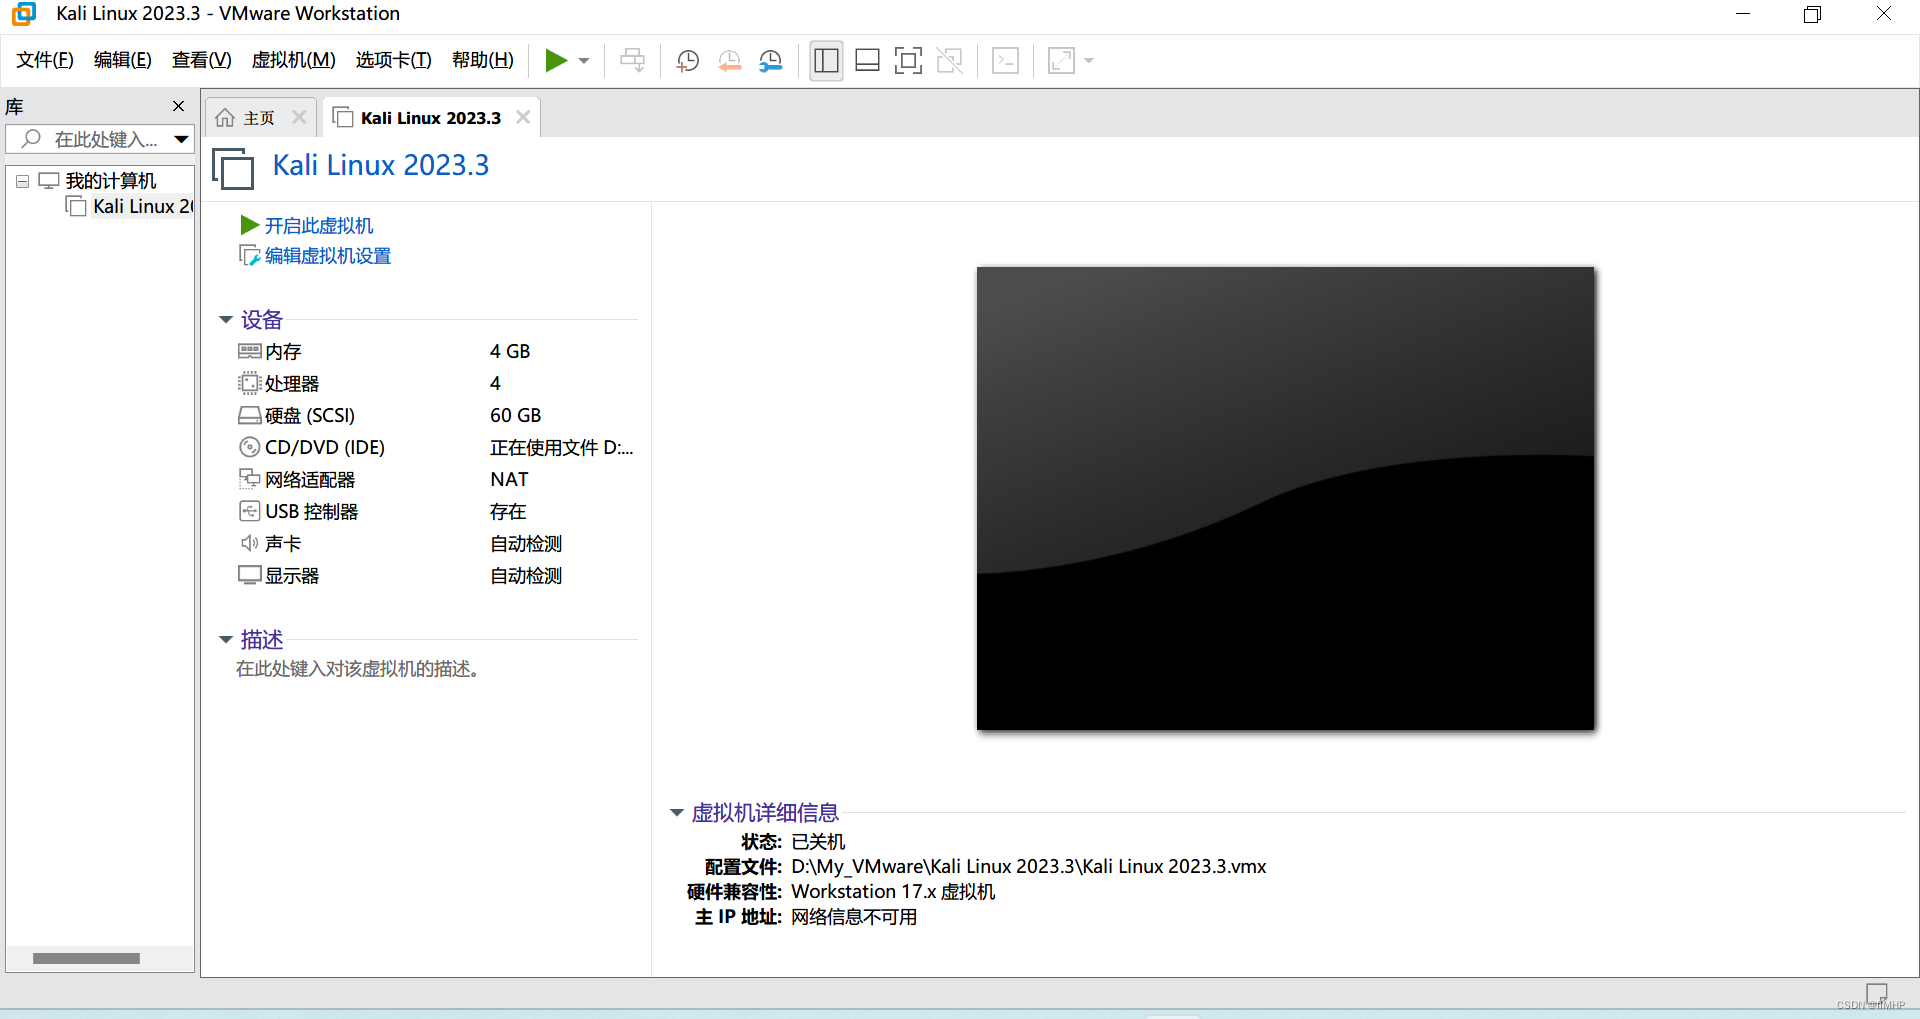1920x1019 pixels.
Task: Enter full screen mode
Action: (x=908, y=61)
